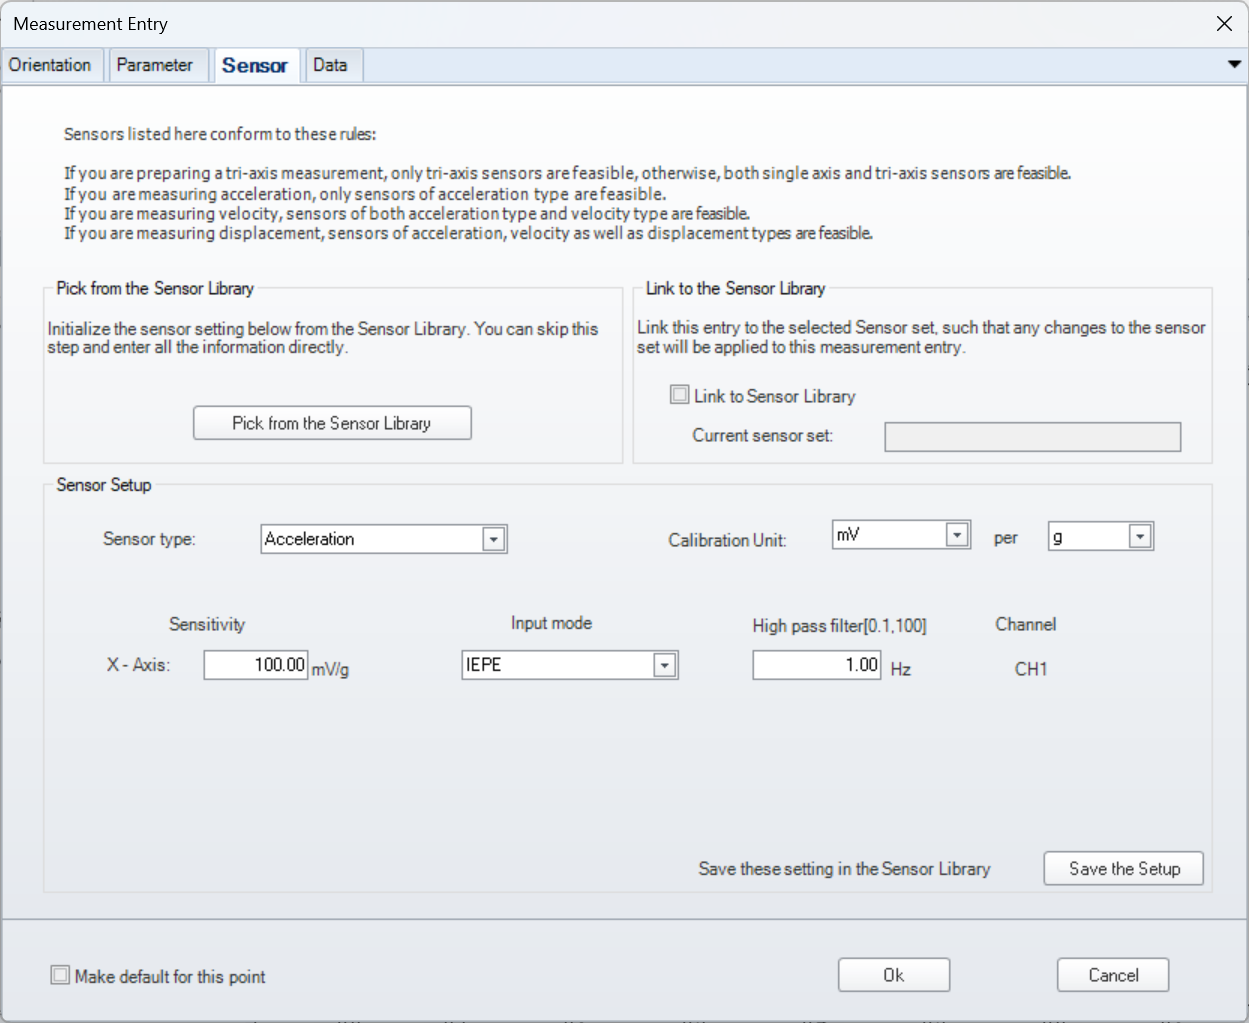Click the Current sensor set field
The width and height of the screenshot is (1249, 1023).
point(1033,437)
